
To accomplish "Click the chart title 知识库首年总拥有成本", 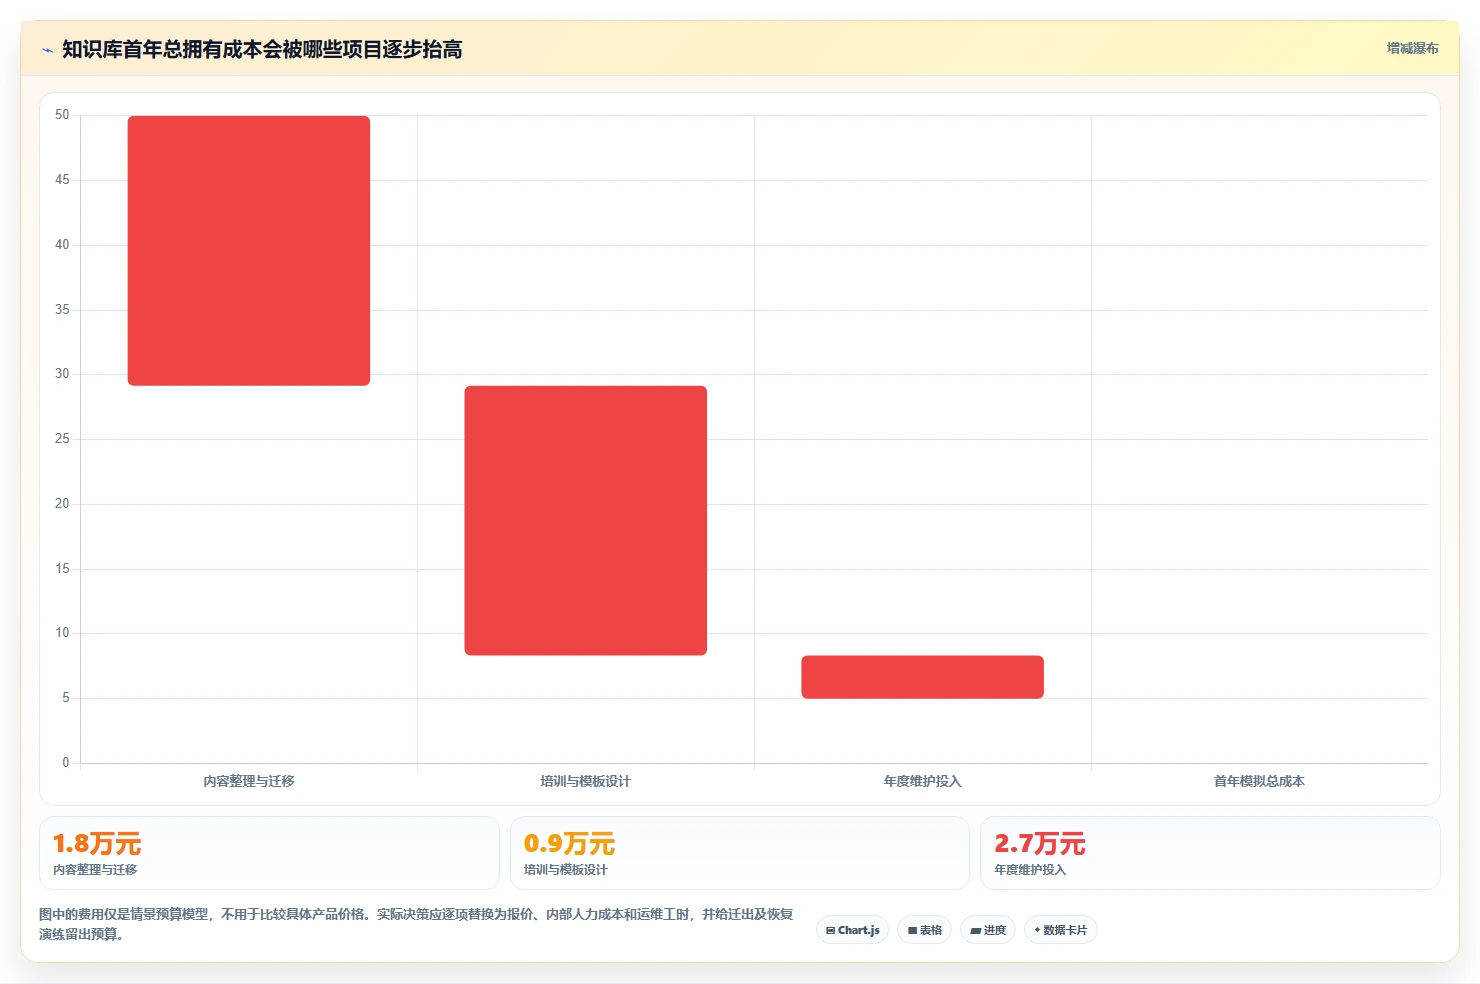I will [x=262, y=49].
